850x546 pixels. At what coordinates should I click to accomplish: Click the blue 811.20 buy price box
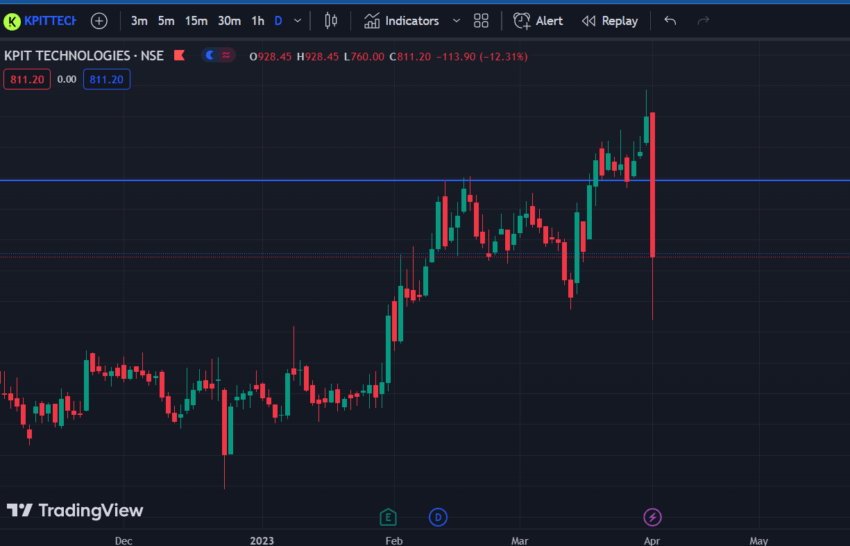pyautogui.click(x=106, y=80)
